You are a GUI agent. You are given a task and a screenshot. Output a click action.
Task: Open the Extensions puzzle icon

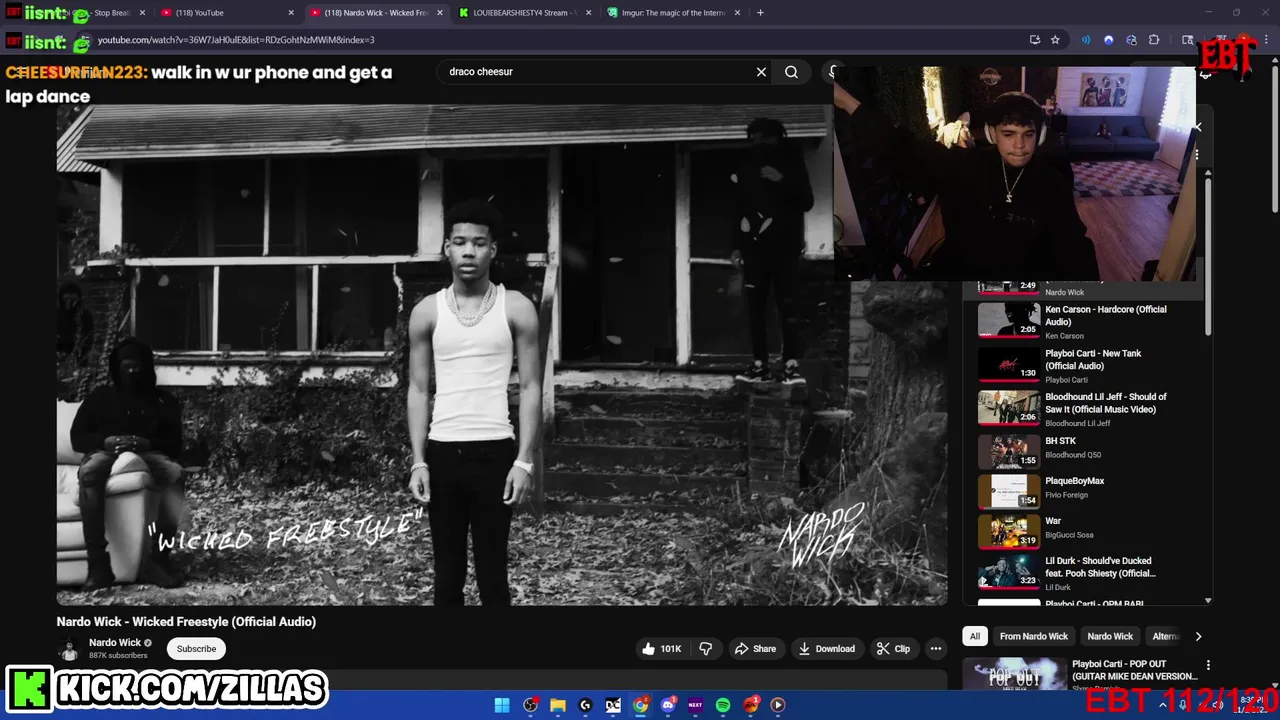pos(1154,40)
